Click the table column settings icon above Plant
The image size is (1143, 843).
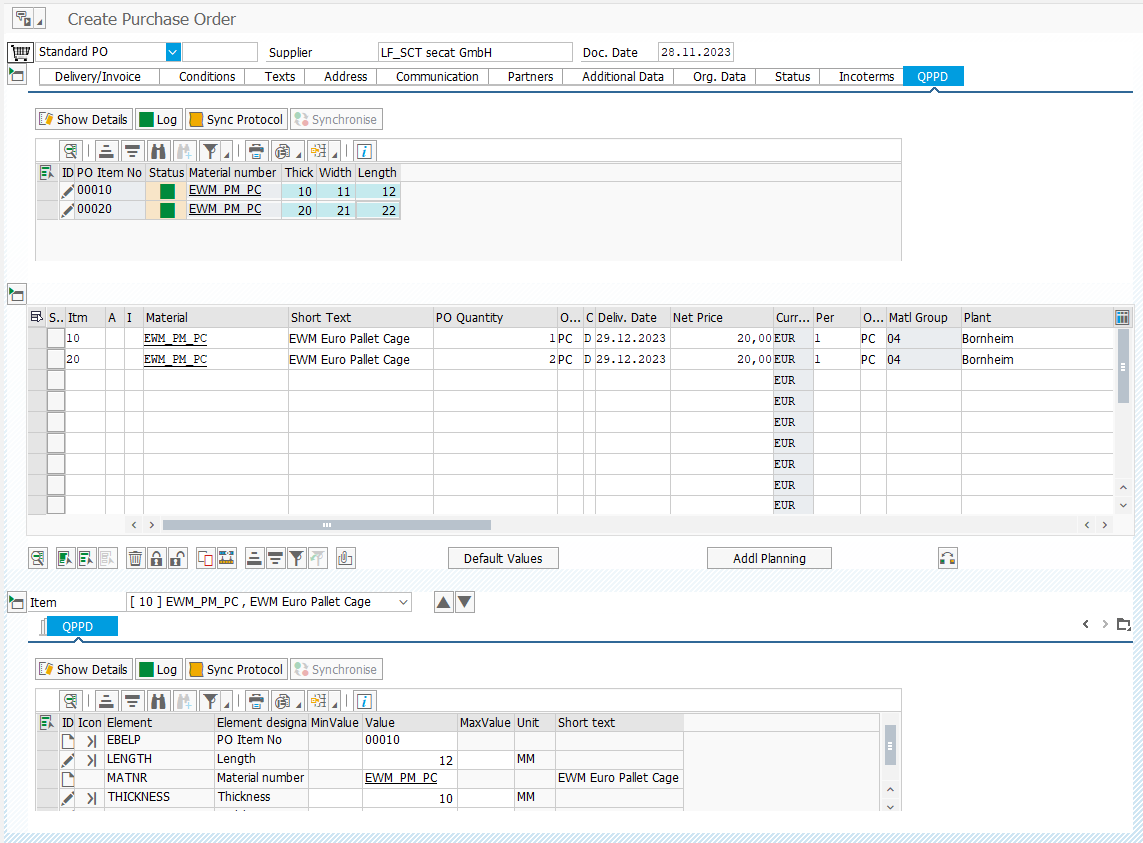(x=1123, y=317)
